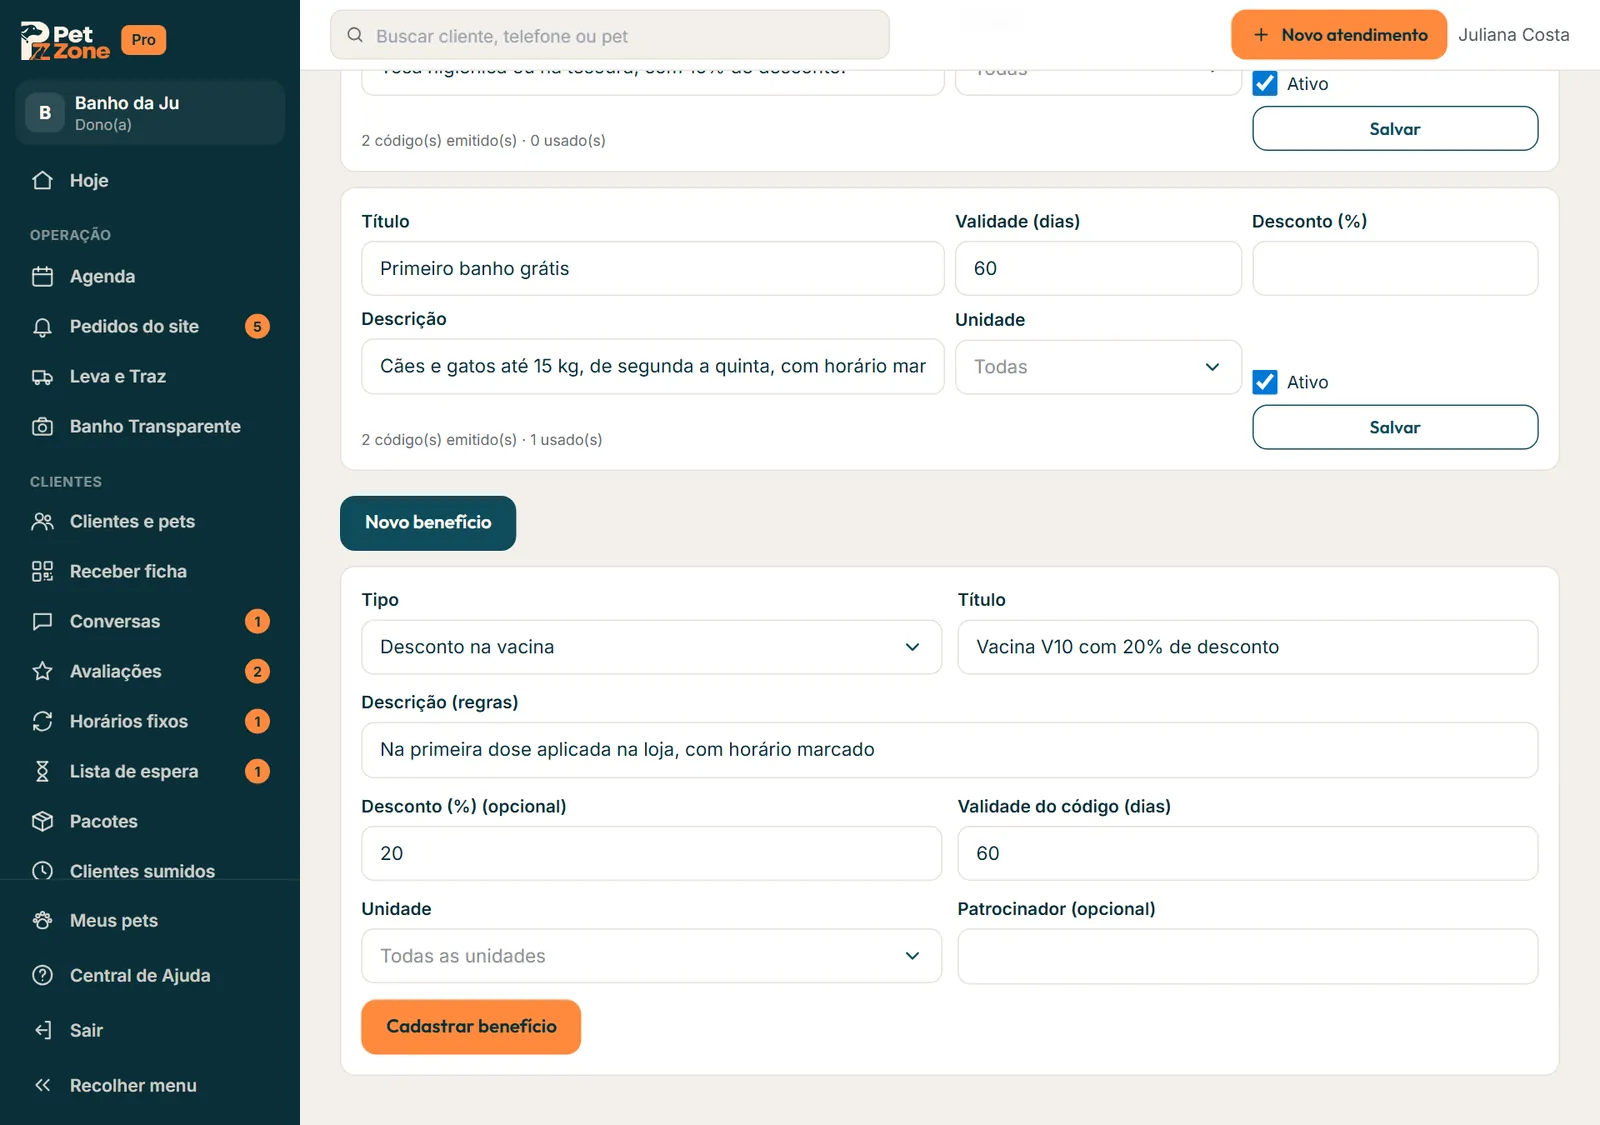Click the empty Desconto (%) field
Image resolution: width=1600 pixels, height=1125 pixels.
[x=1395, y=268]
